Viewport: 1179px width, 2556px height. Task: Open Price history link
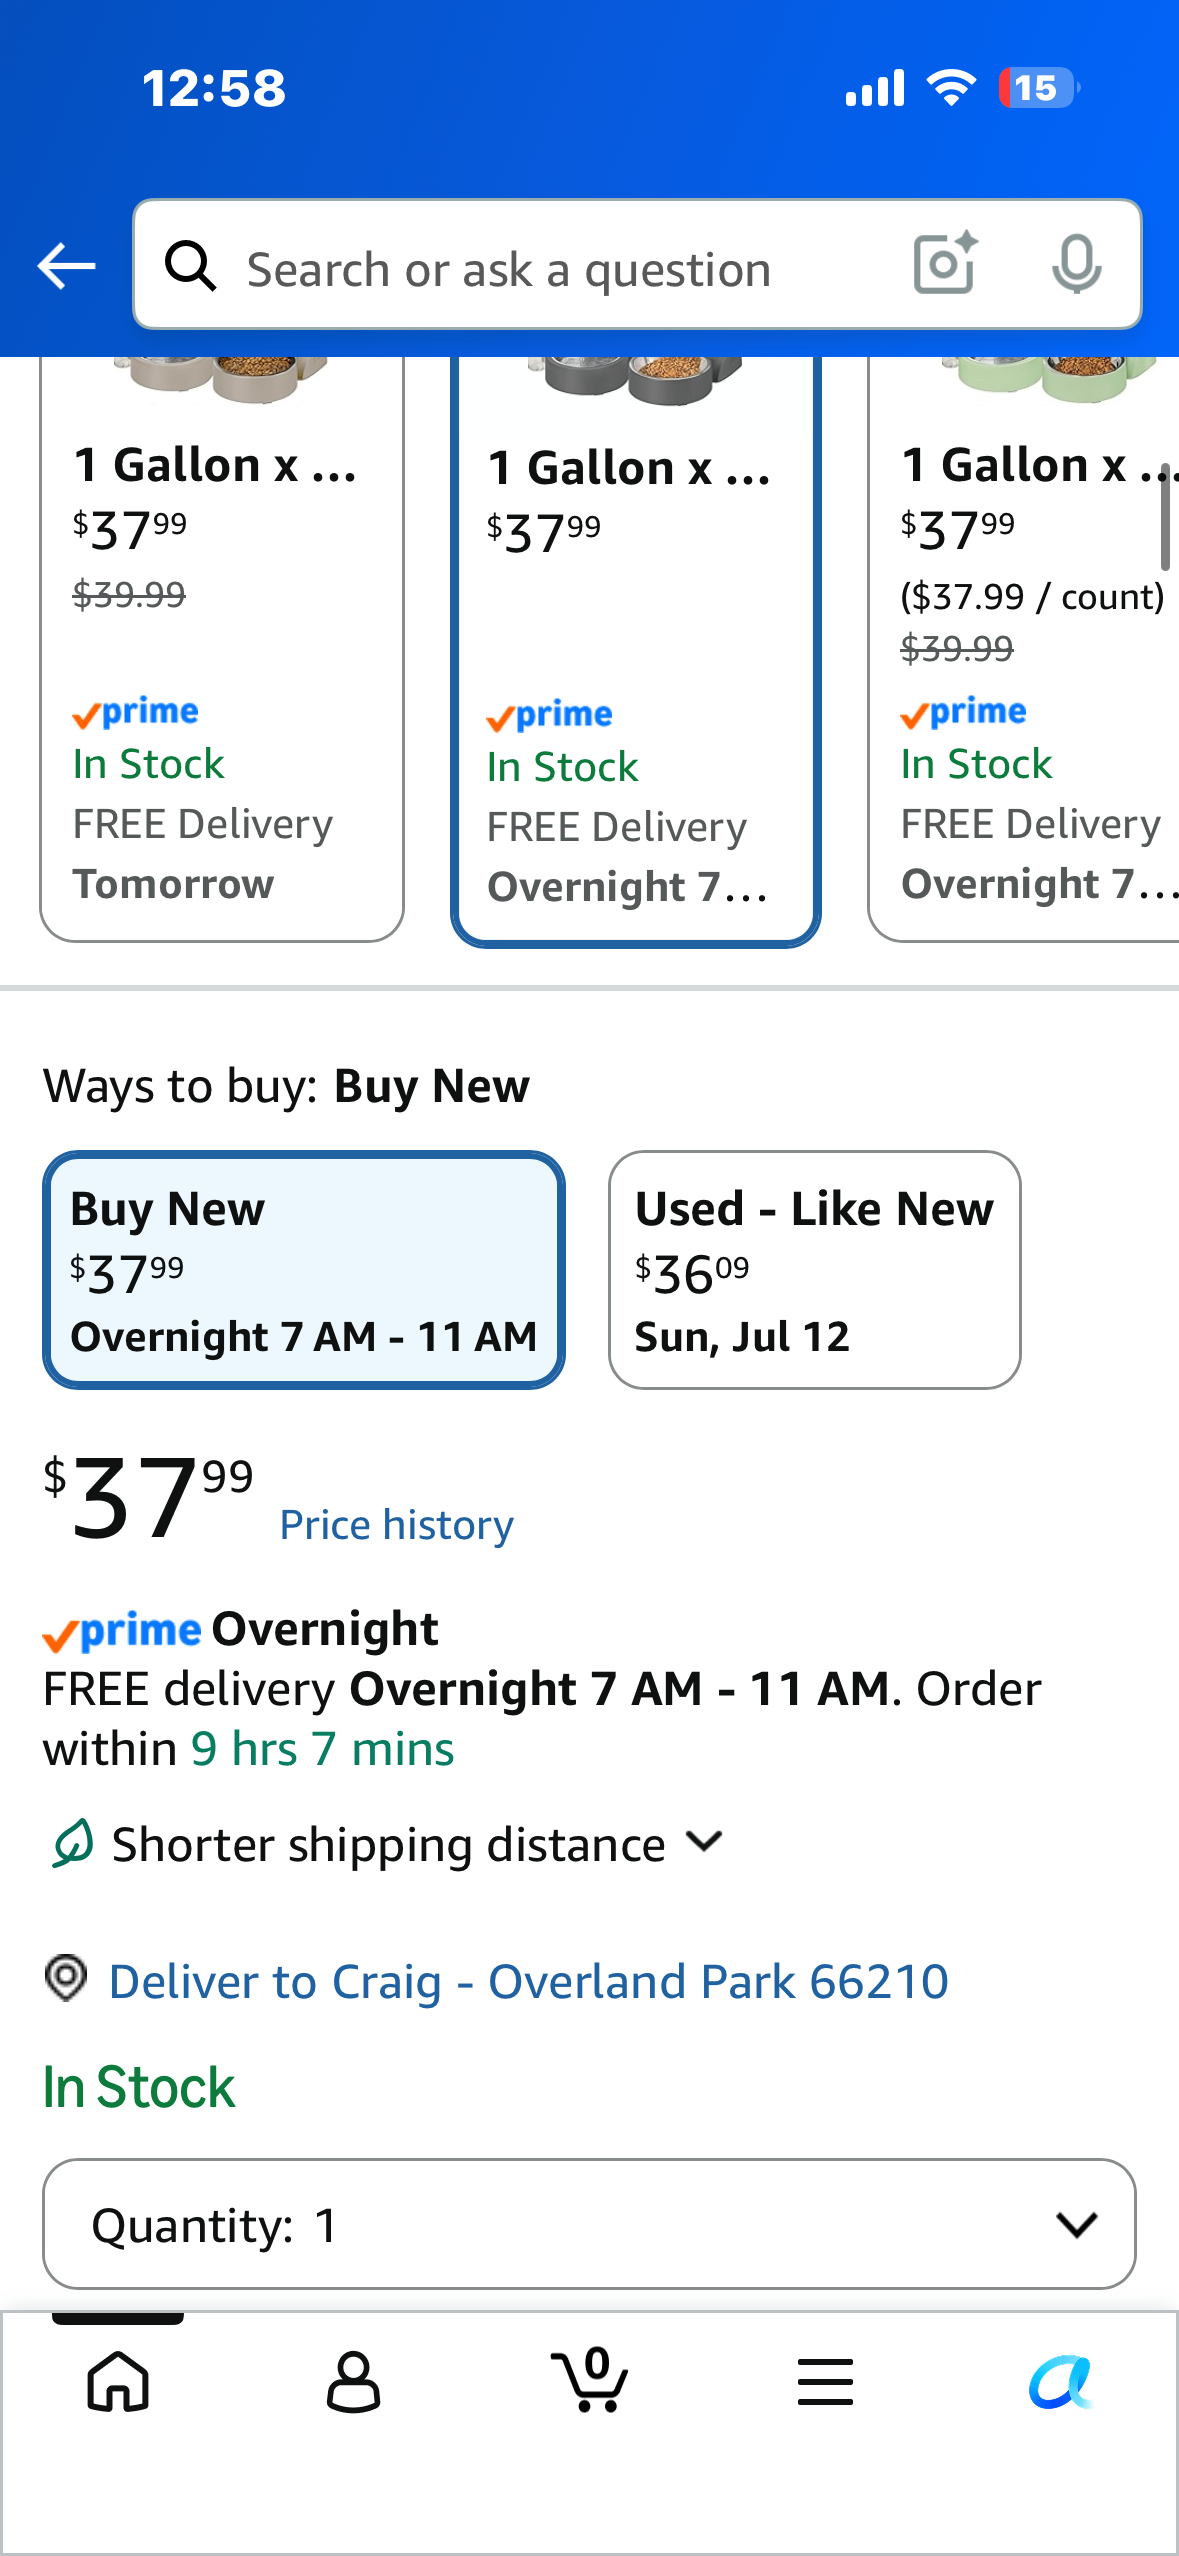(x=397, y=1525)
